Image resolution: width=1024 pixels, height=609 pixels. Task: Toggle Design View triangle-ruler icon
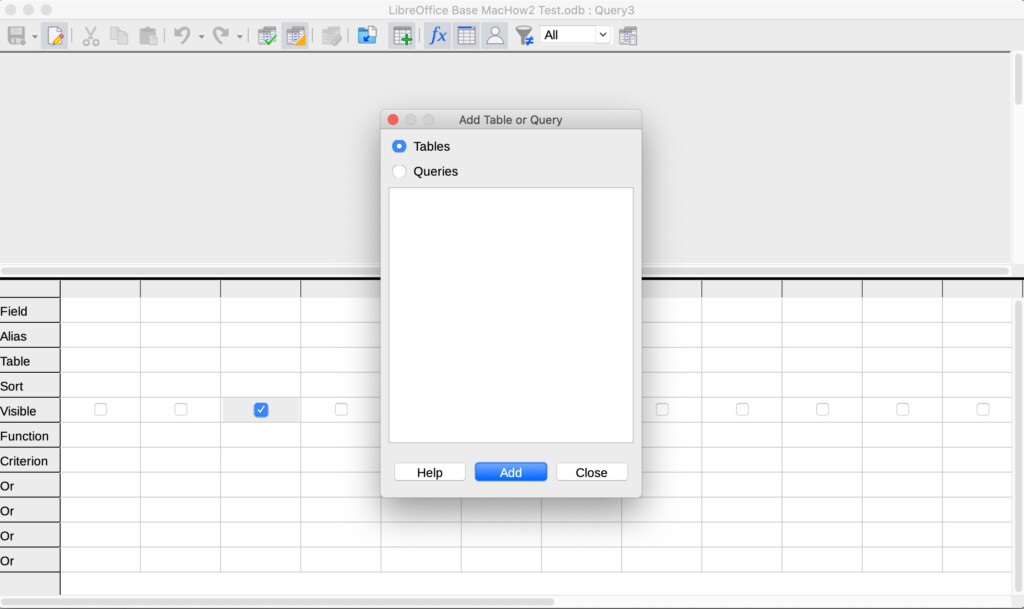coord(296,35)
